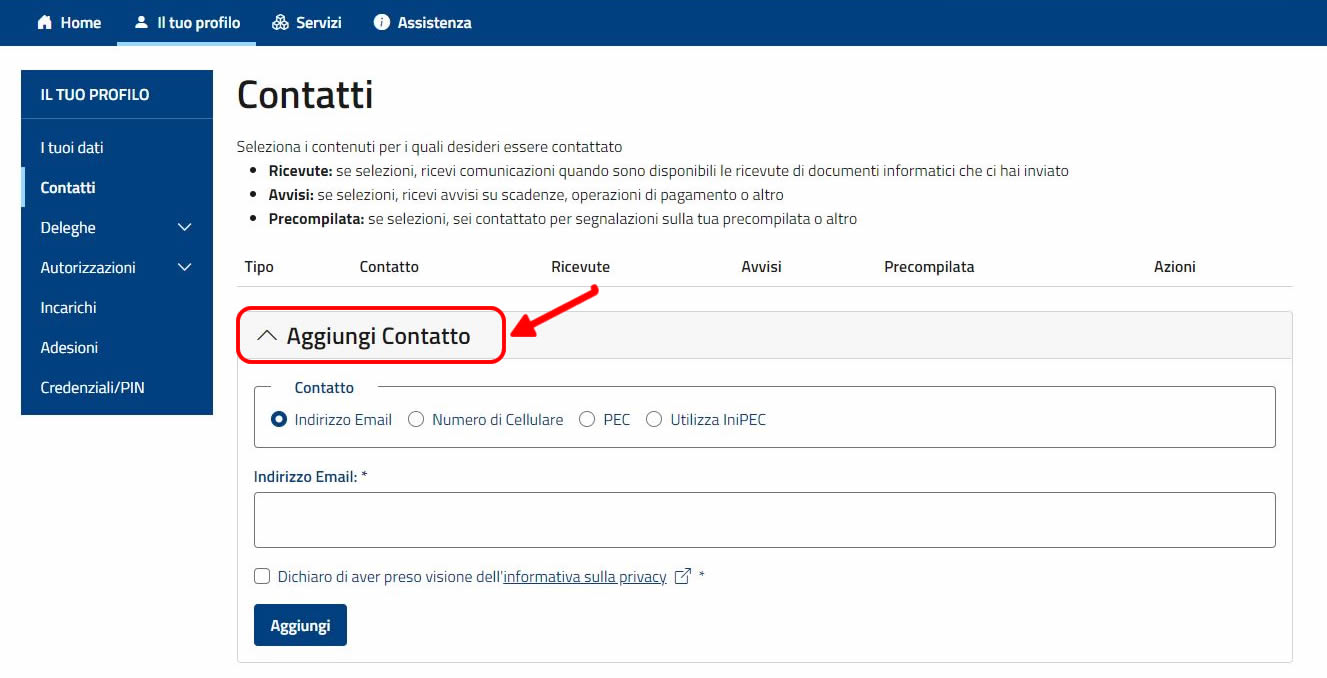Choose Numero di Cellulare as contact type
1327x678 pixels.
[x=416, y=419]
